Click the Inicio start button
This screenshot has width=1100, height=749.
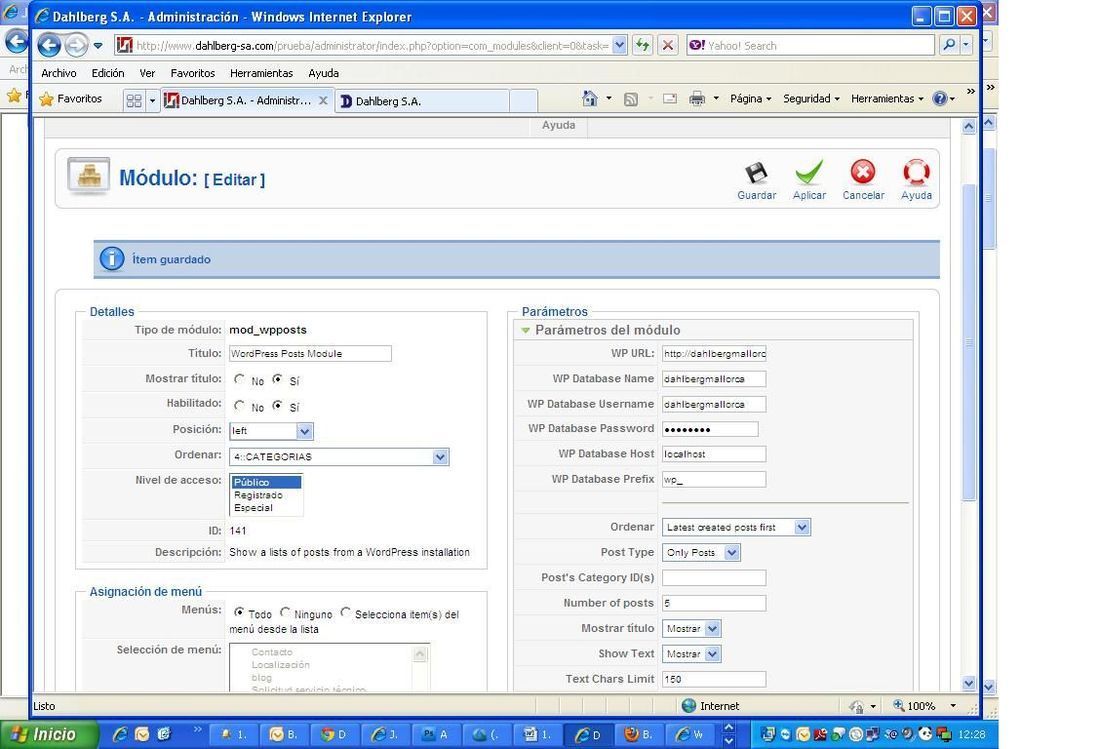48,734
